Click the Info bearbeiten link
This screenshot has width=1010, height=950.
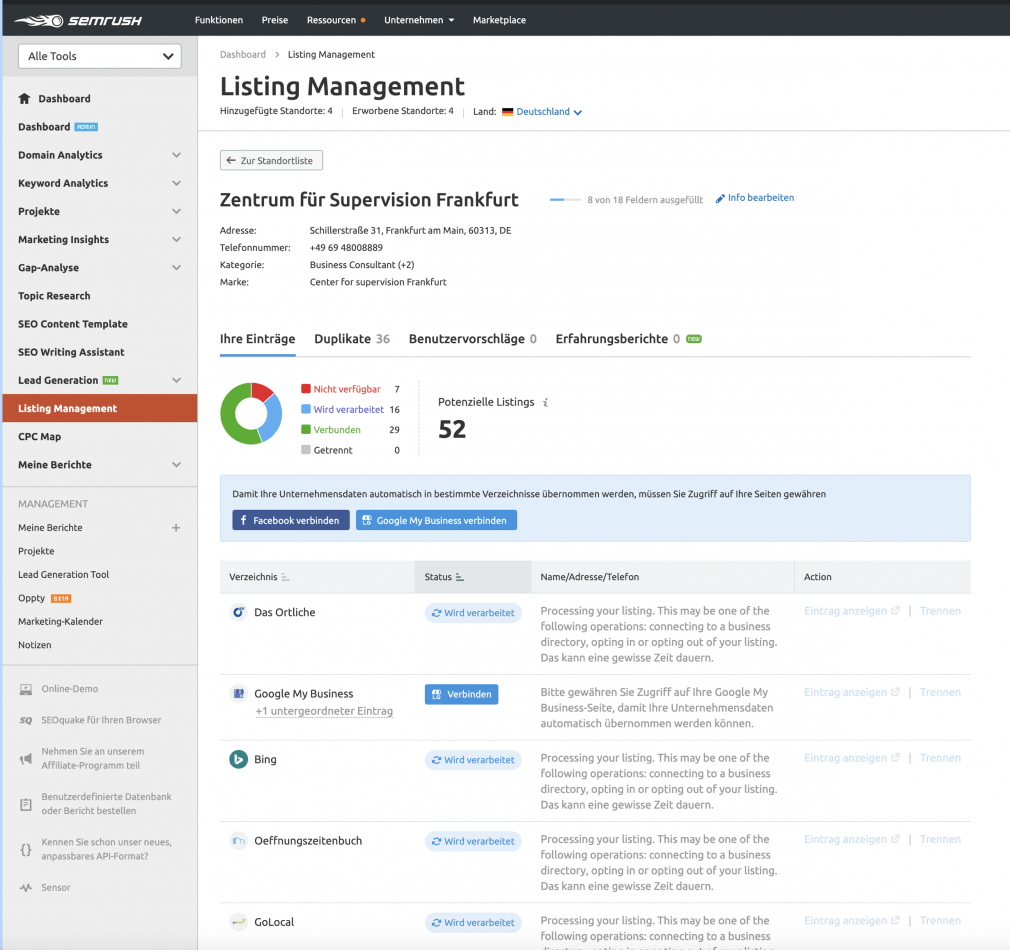click(761, 198)
